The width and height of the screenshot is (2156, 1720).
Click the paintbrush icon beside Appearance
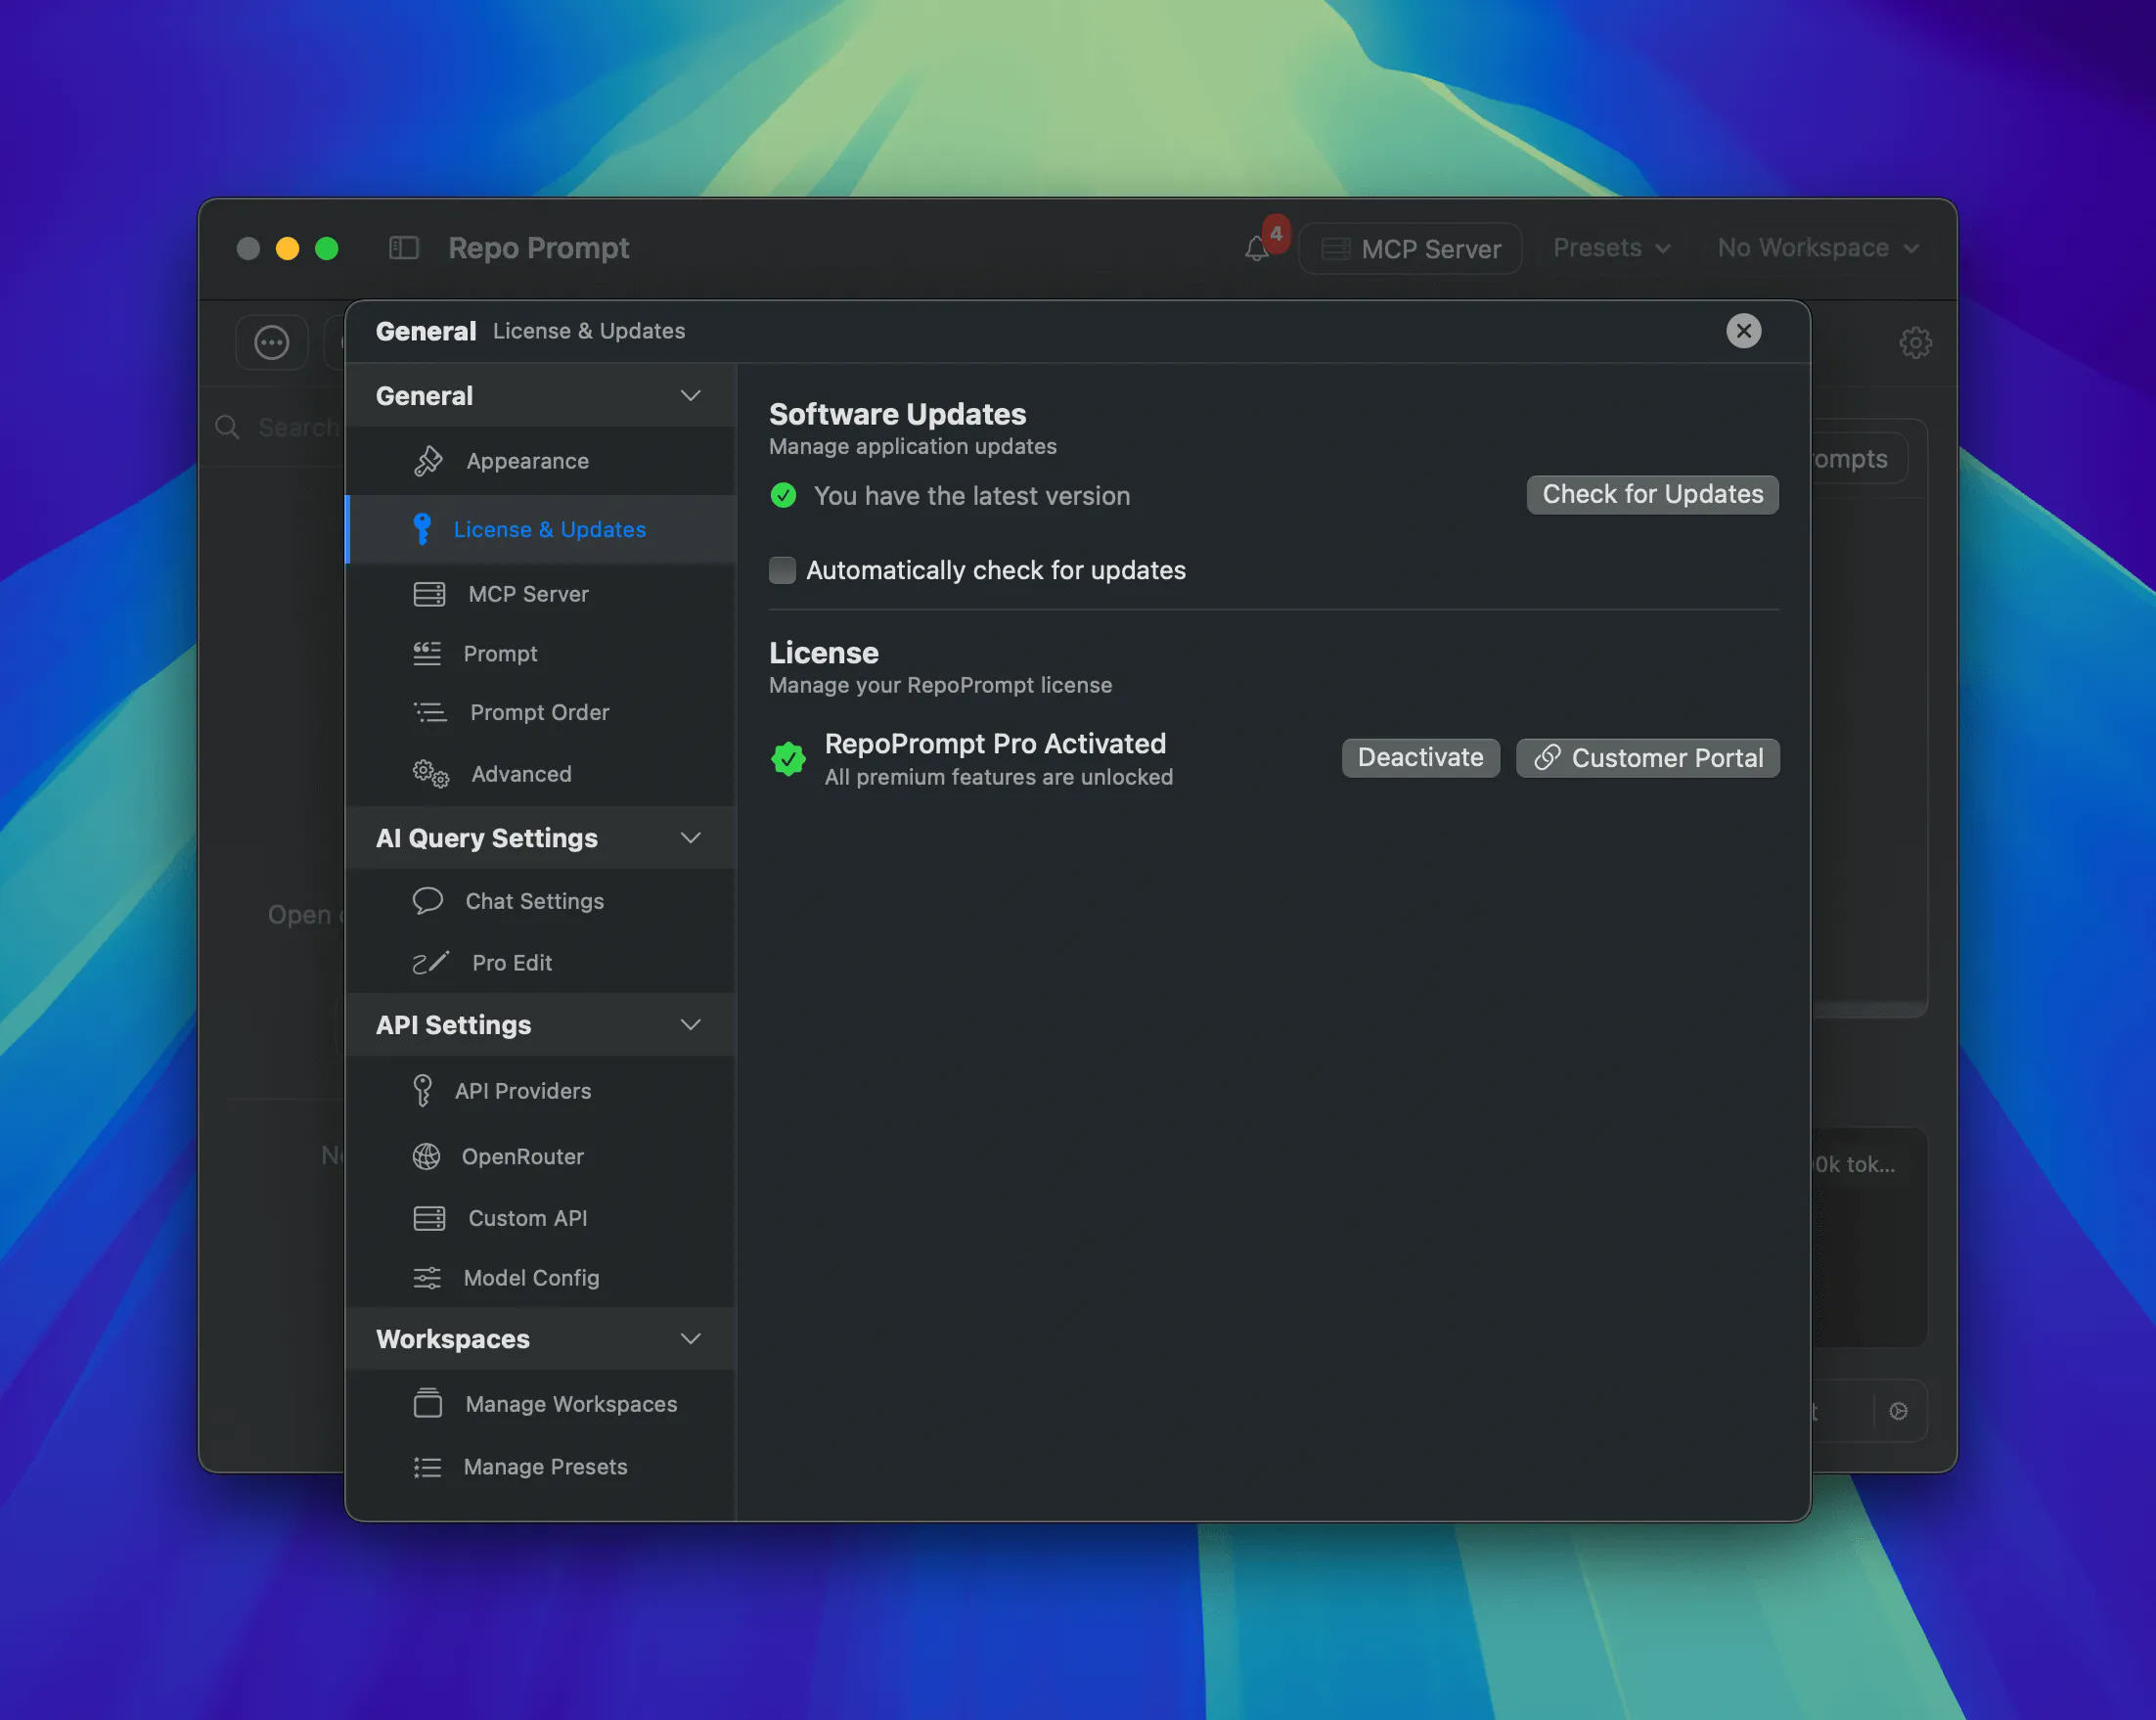click(428, 461)
